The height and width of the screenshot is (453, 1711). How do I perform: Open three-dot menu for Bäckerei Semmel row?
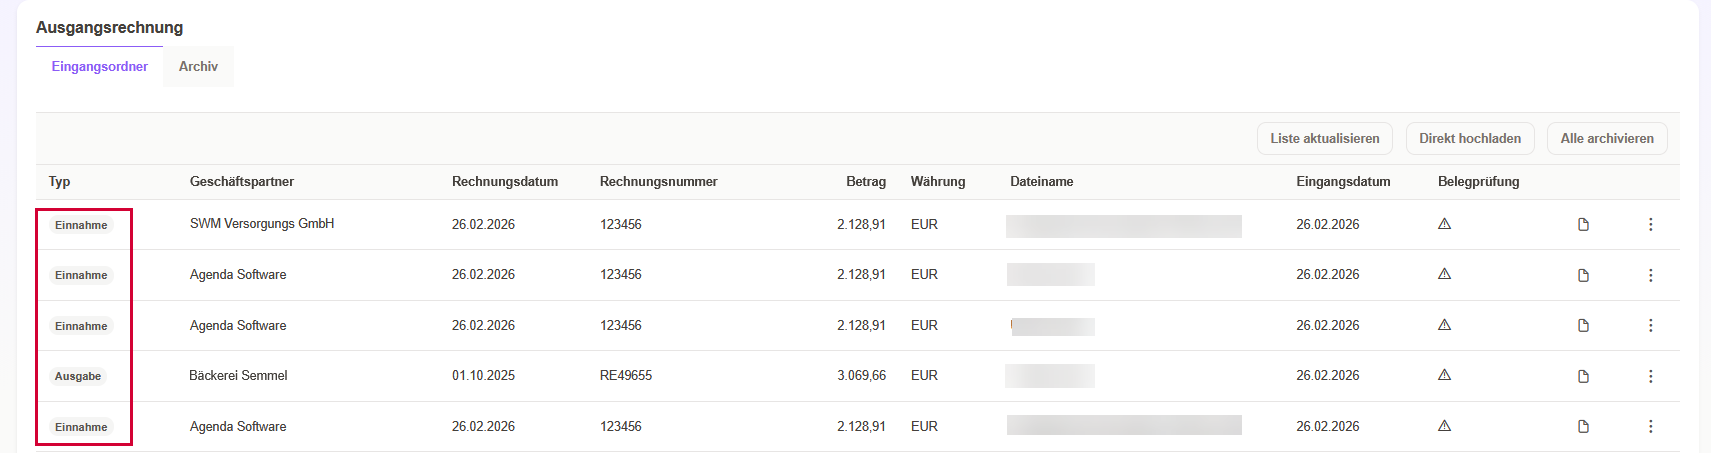click(1650, 376)
